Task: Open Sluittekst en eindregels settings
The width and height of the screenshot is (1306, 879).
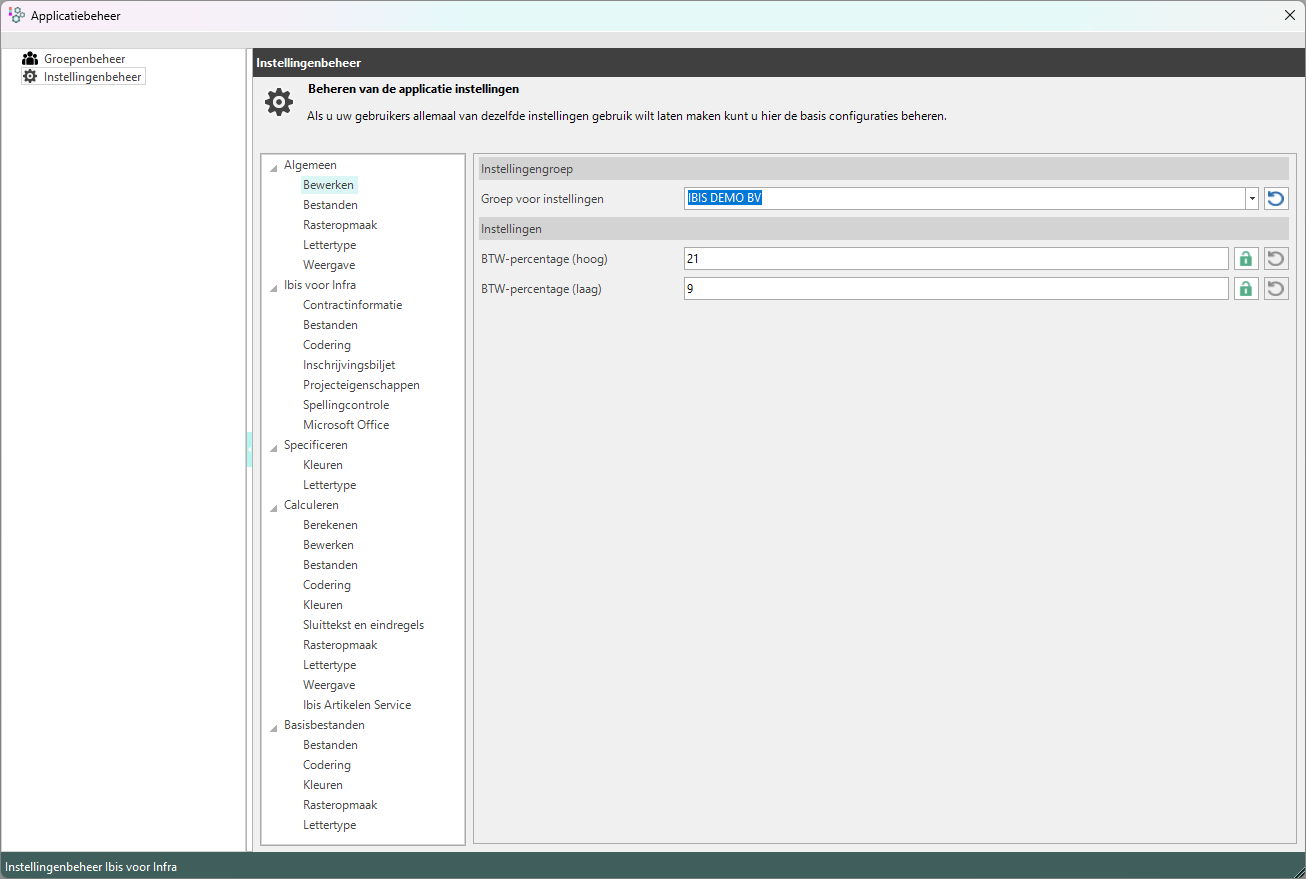Action: (363, 625)
